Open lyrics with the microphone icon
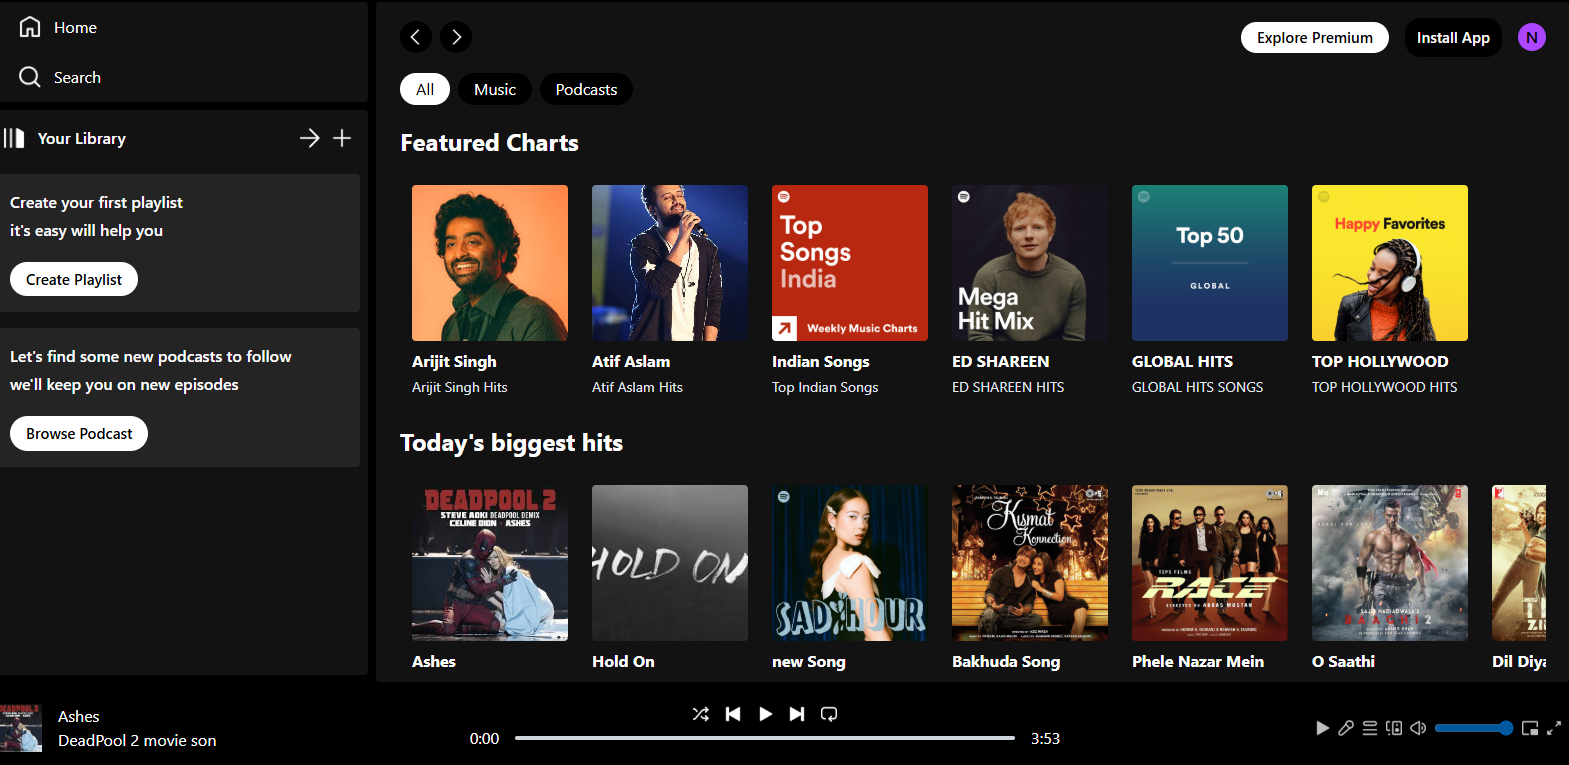The width and height of the screenshot is (1569, 765). point(1346,728)
